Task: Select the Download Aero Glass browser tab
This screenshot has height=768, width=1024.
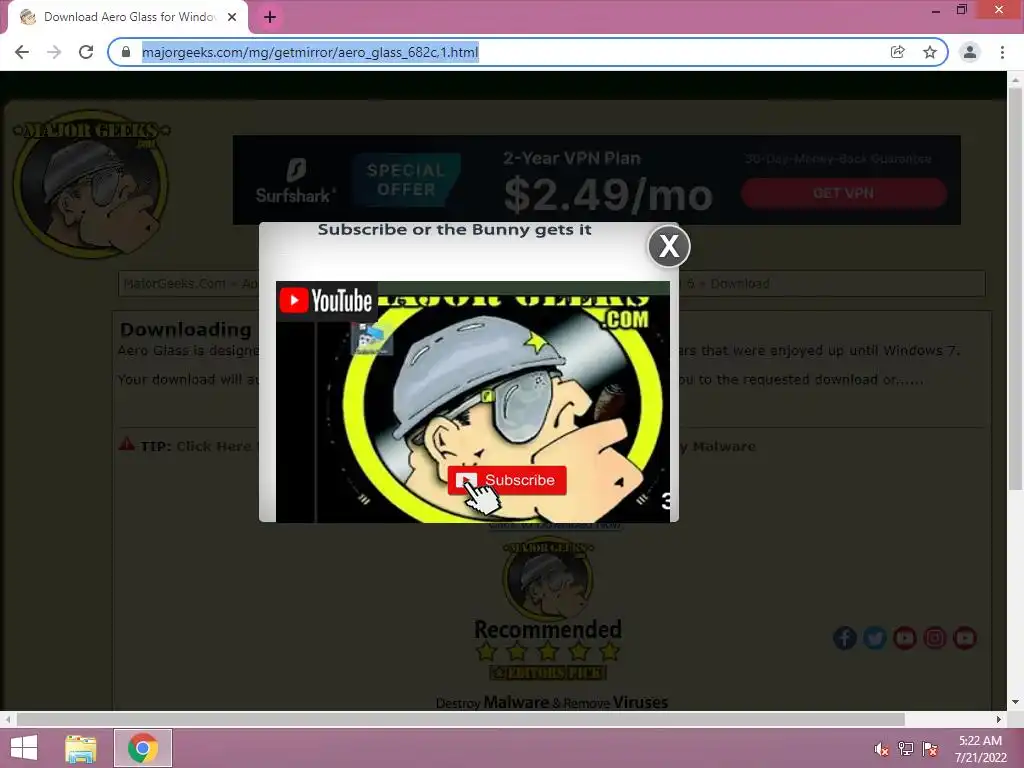Action: tap(128, 18)
